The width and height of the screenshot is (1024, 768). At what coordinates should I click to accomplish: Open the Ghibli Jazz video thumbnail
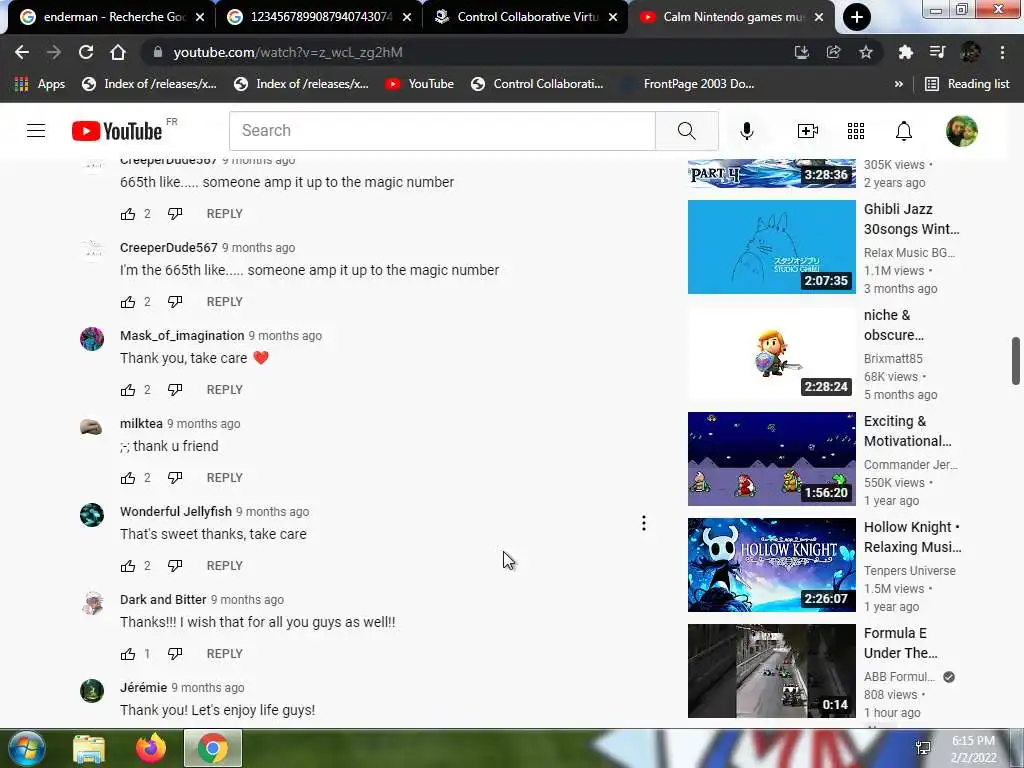point(771,247)
